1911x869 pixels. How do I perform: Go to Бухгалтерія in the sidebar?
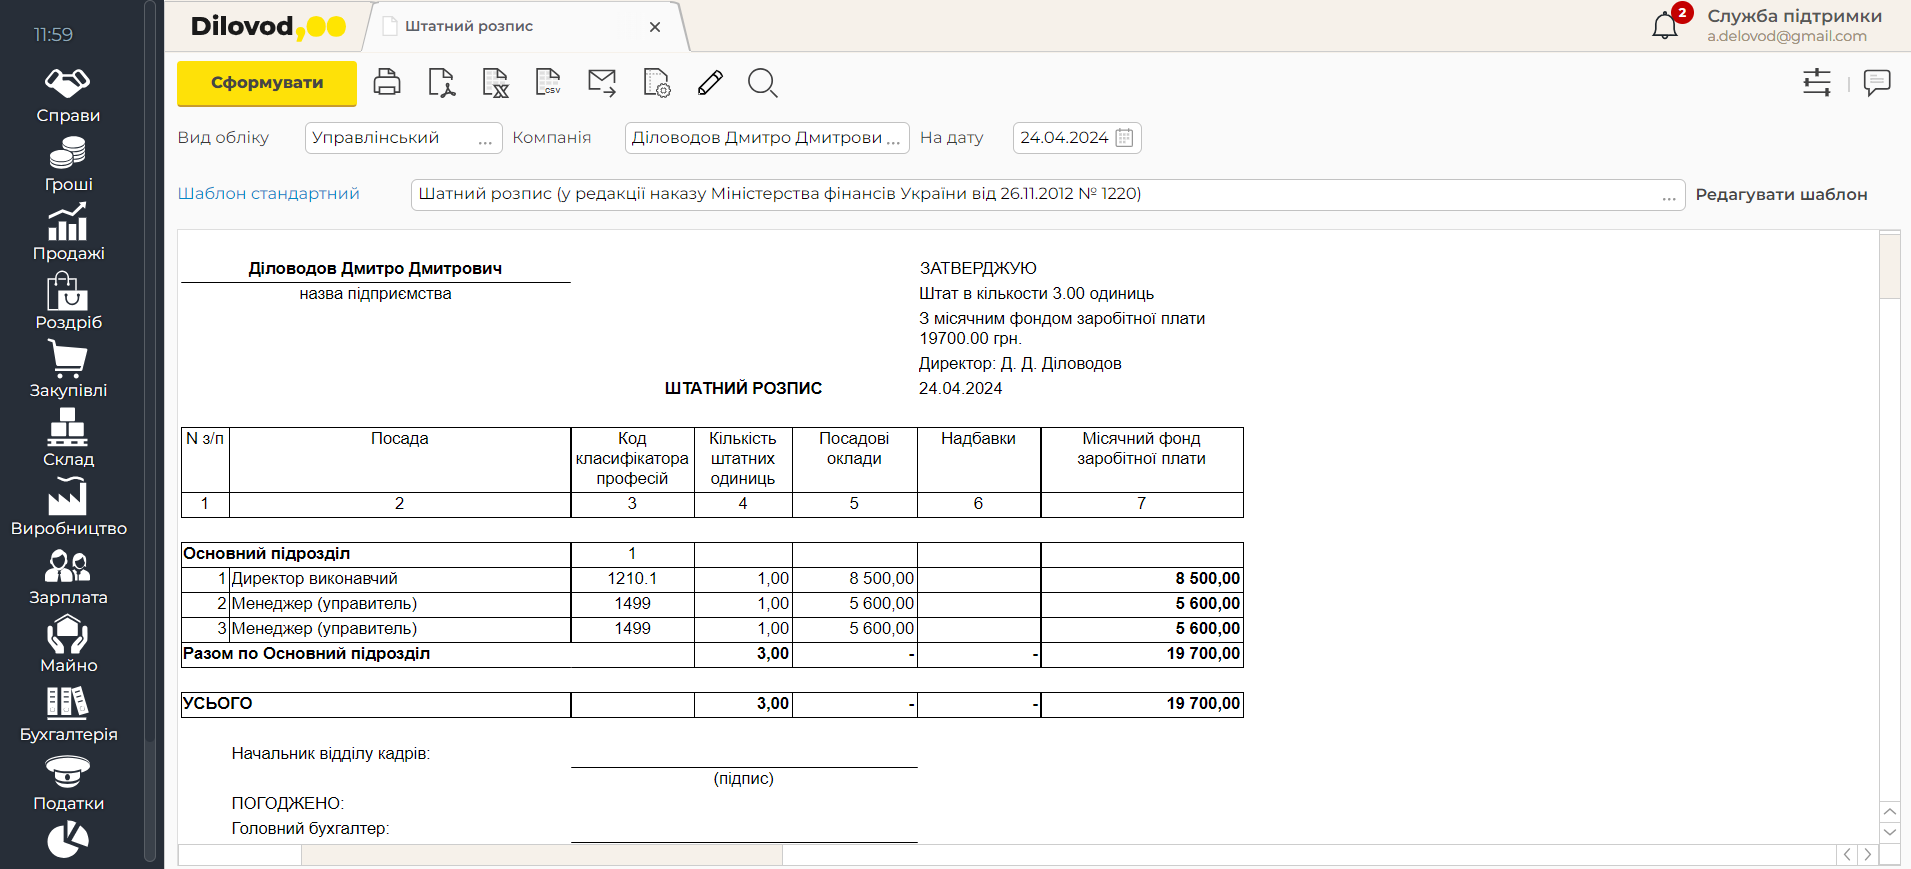click(68, 715)
